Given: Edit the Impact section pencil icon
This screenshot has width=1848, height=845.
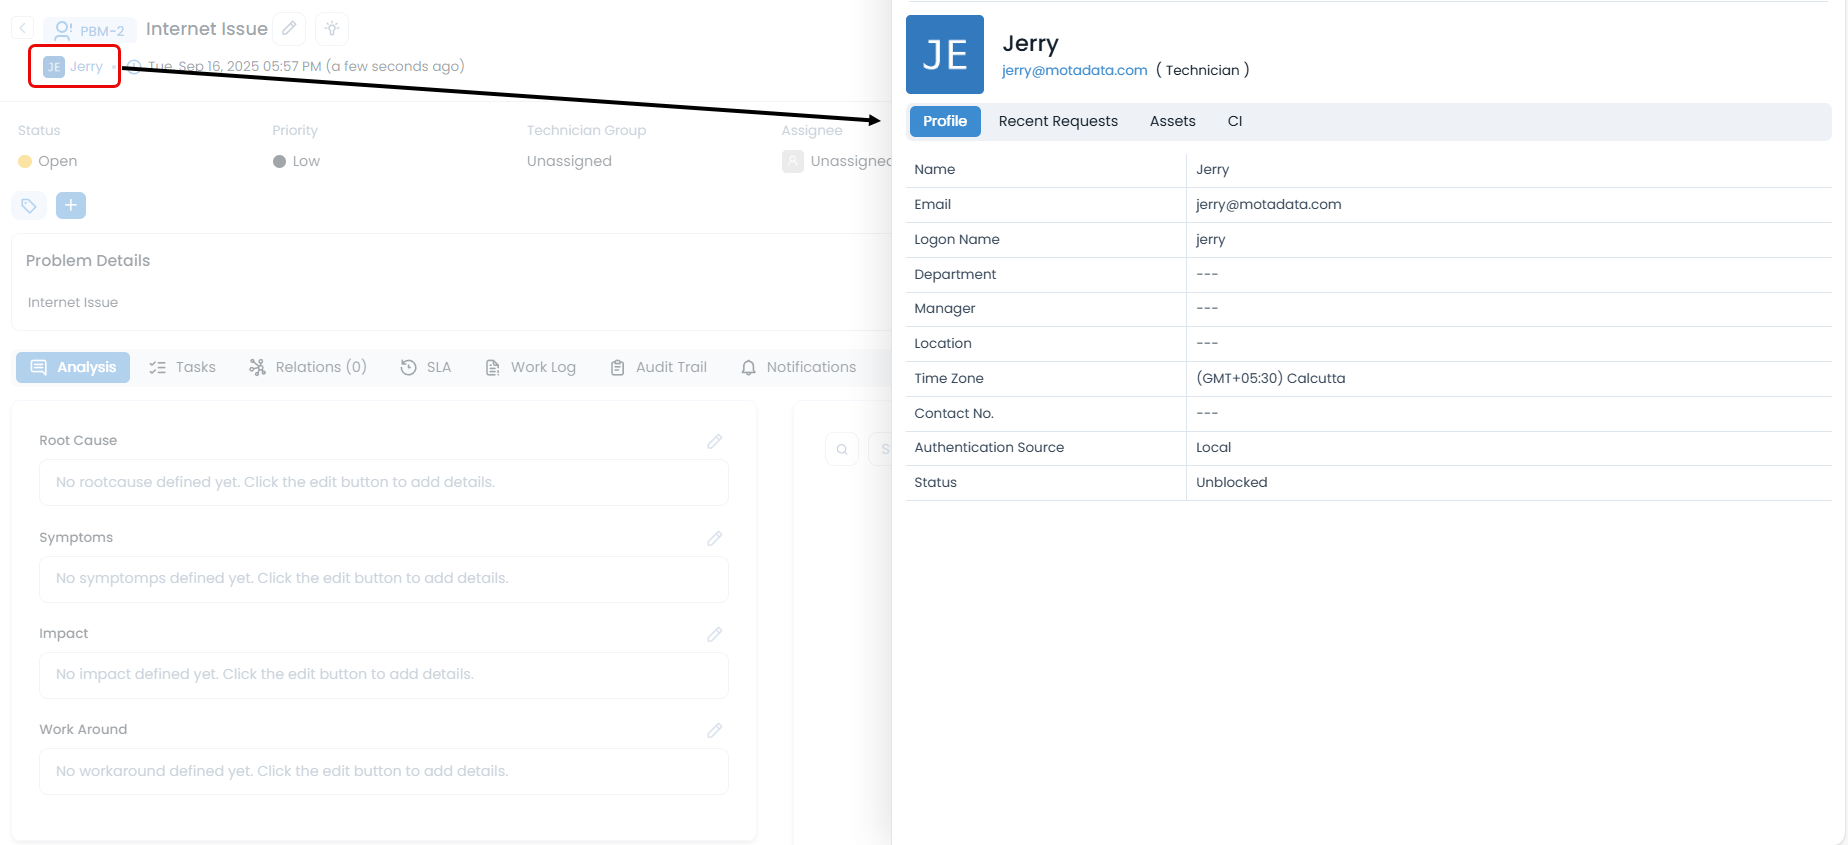Looking at the screenshot, I should pos(714,634).
